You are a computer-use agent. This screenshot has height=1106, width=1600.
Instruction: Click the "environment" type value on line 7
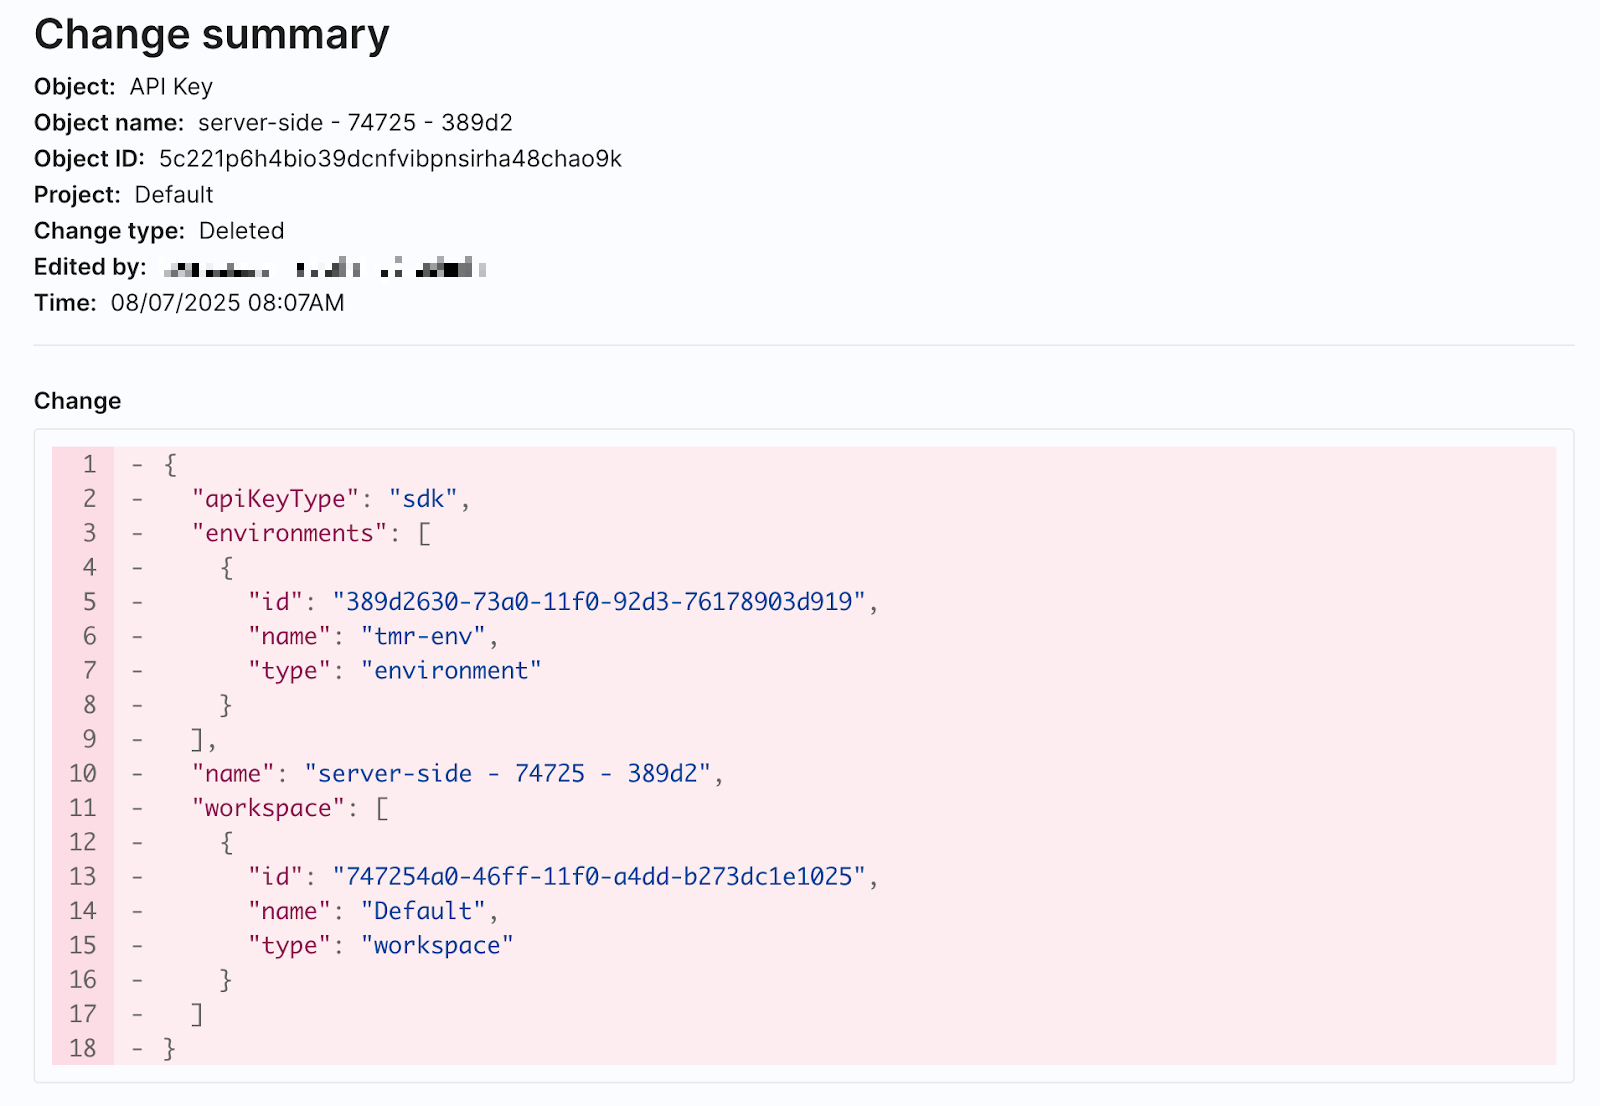[451, 671]
